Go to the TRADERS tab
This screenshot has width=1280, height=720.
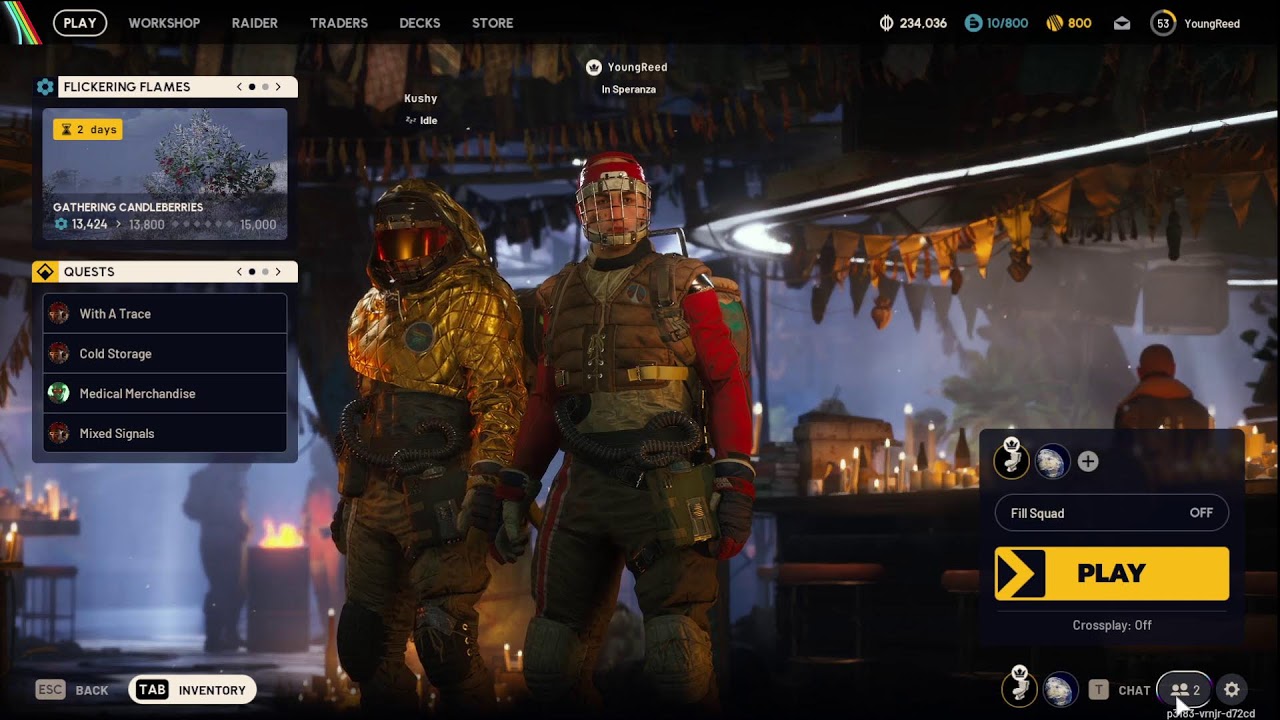click(x=339, y=23)
